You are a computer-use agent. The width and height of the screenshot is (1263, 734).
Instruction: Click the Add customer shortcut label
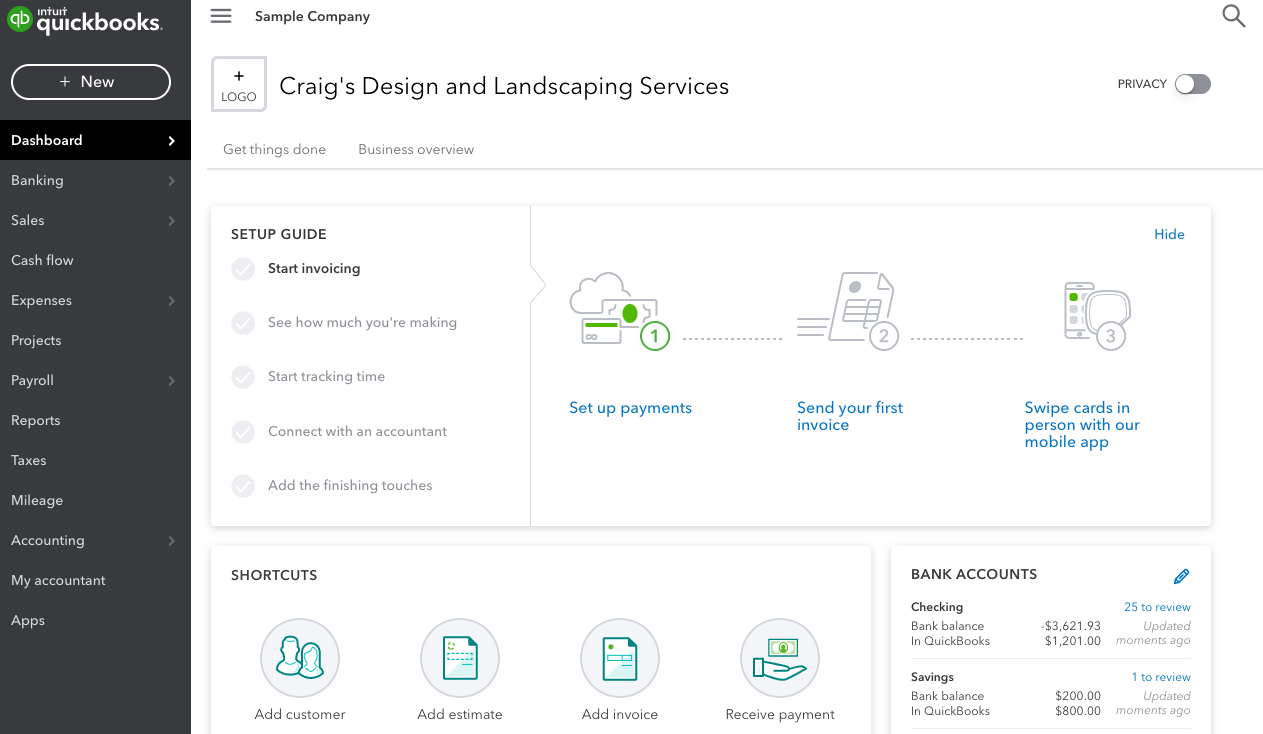(x=300, y=715)
